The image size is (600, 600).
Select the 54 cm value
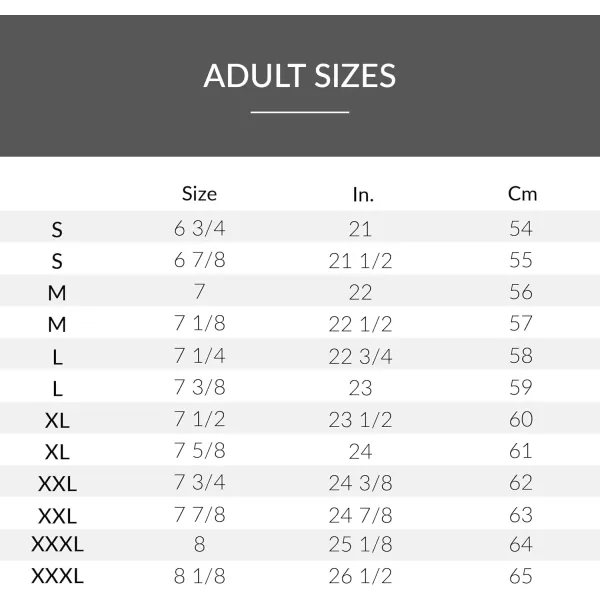[521, 228]
